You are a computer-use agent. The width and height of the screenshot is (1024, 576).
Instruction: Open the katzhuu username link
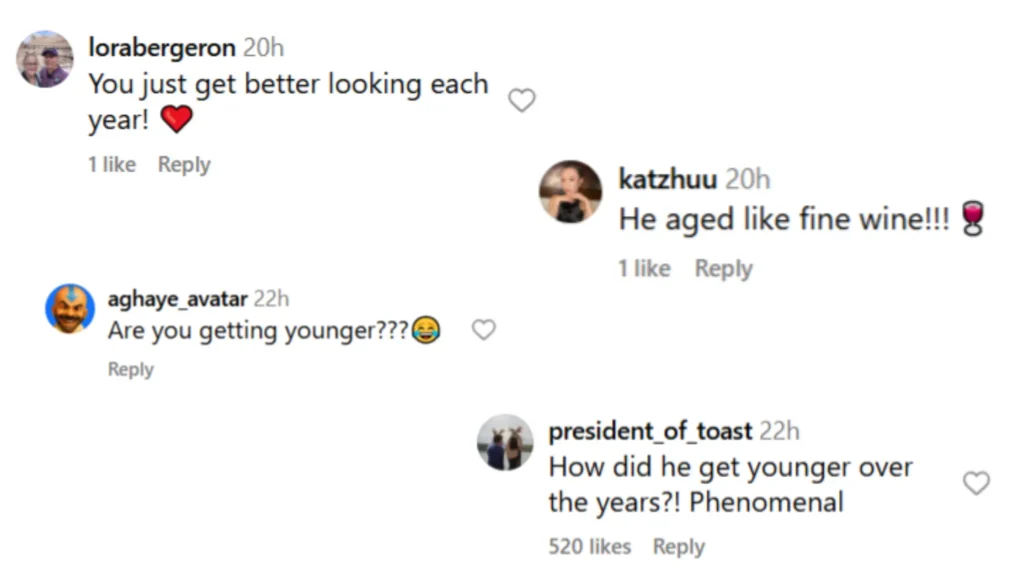[x=667, y=179]
